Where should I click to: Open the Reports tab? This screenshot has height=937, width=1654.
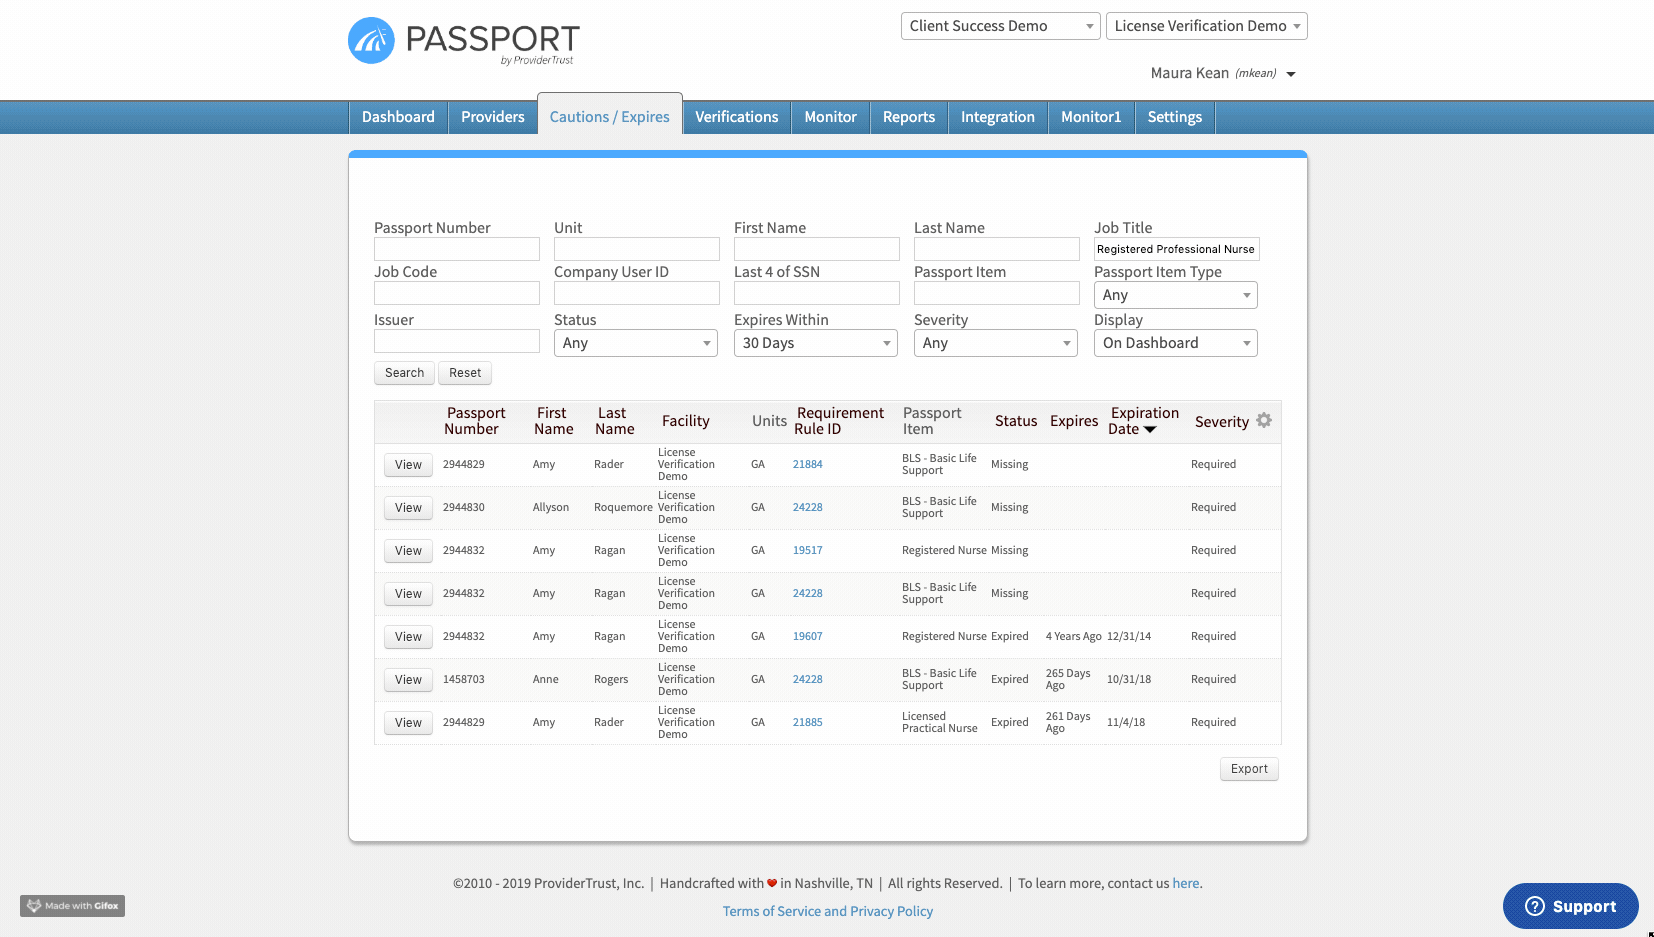(x=908, y=117)
